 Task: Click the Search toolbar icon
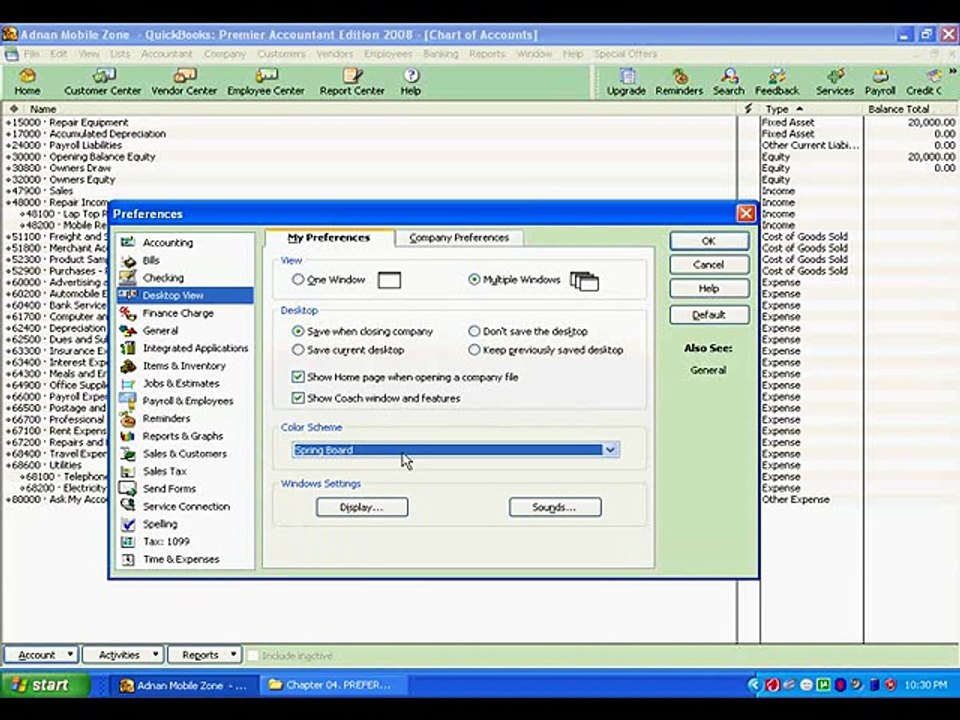729,82
